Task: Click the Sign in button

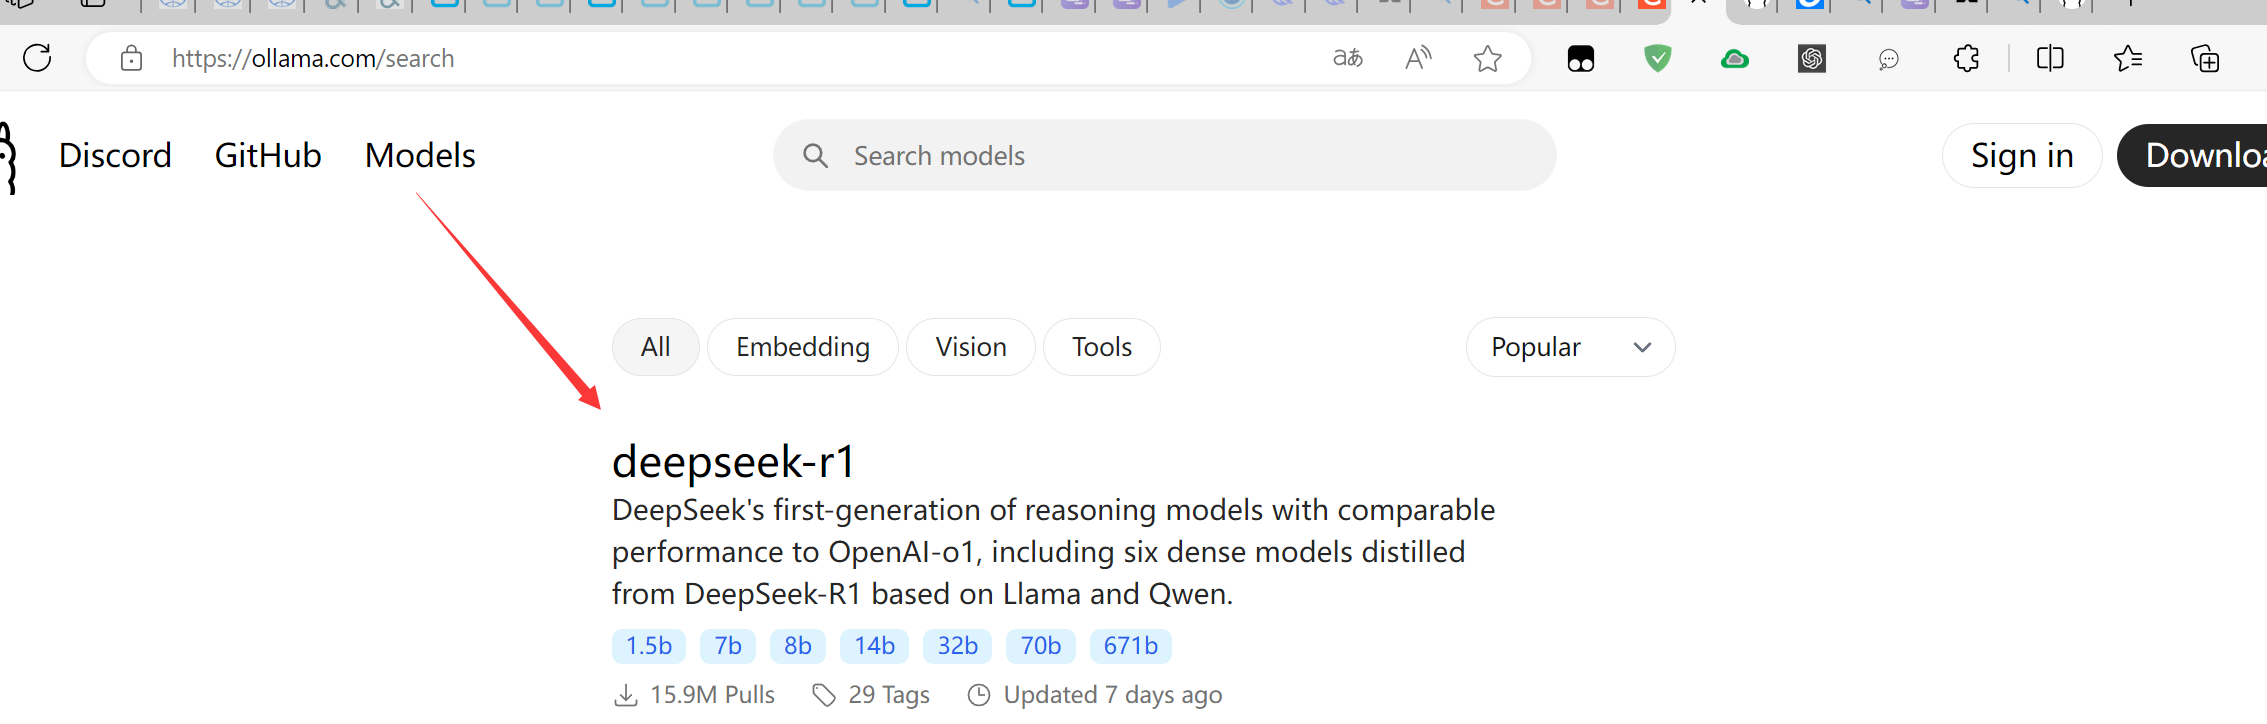Action: tap(2022, 155)
